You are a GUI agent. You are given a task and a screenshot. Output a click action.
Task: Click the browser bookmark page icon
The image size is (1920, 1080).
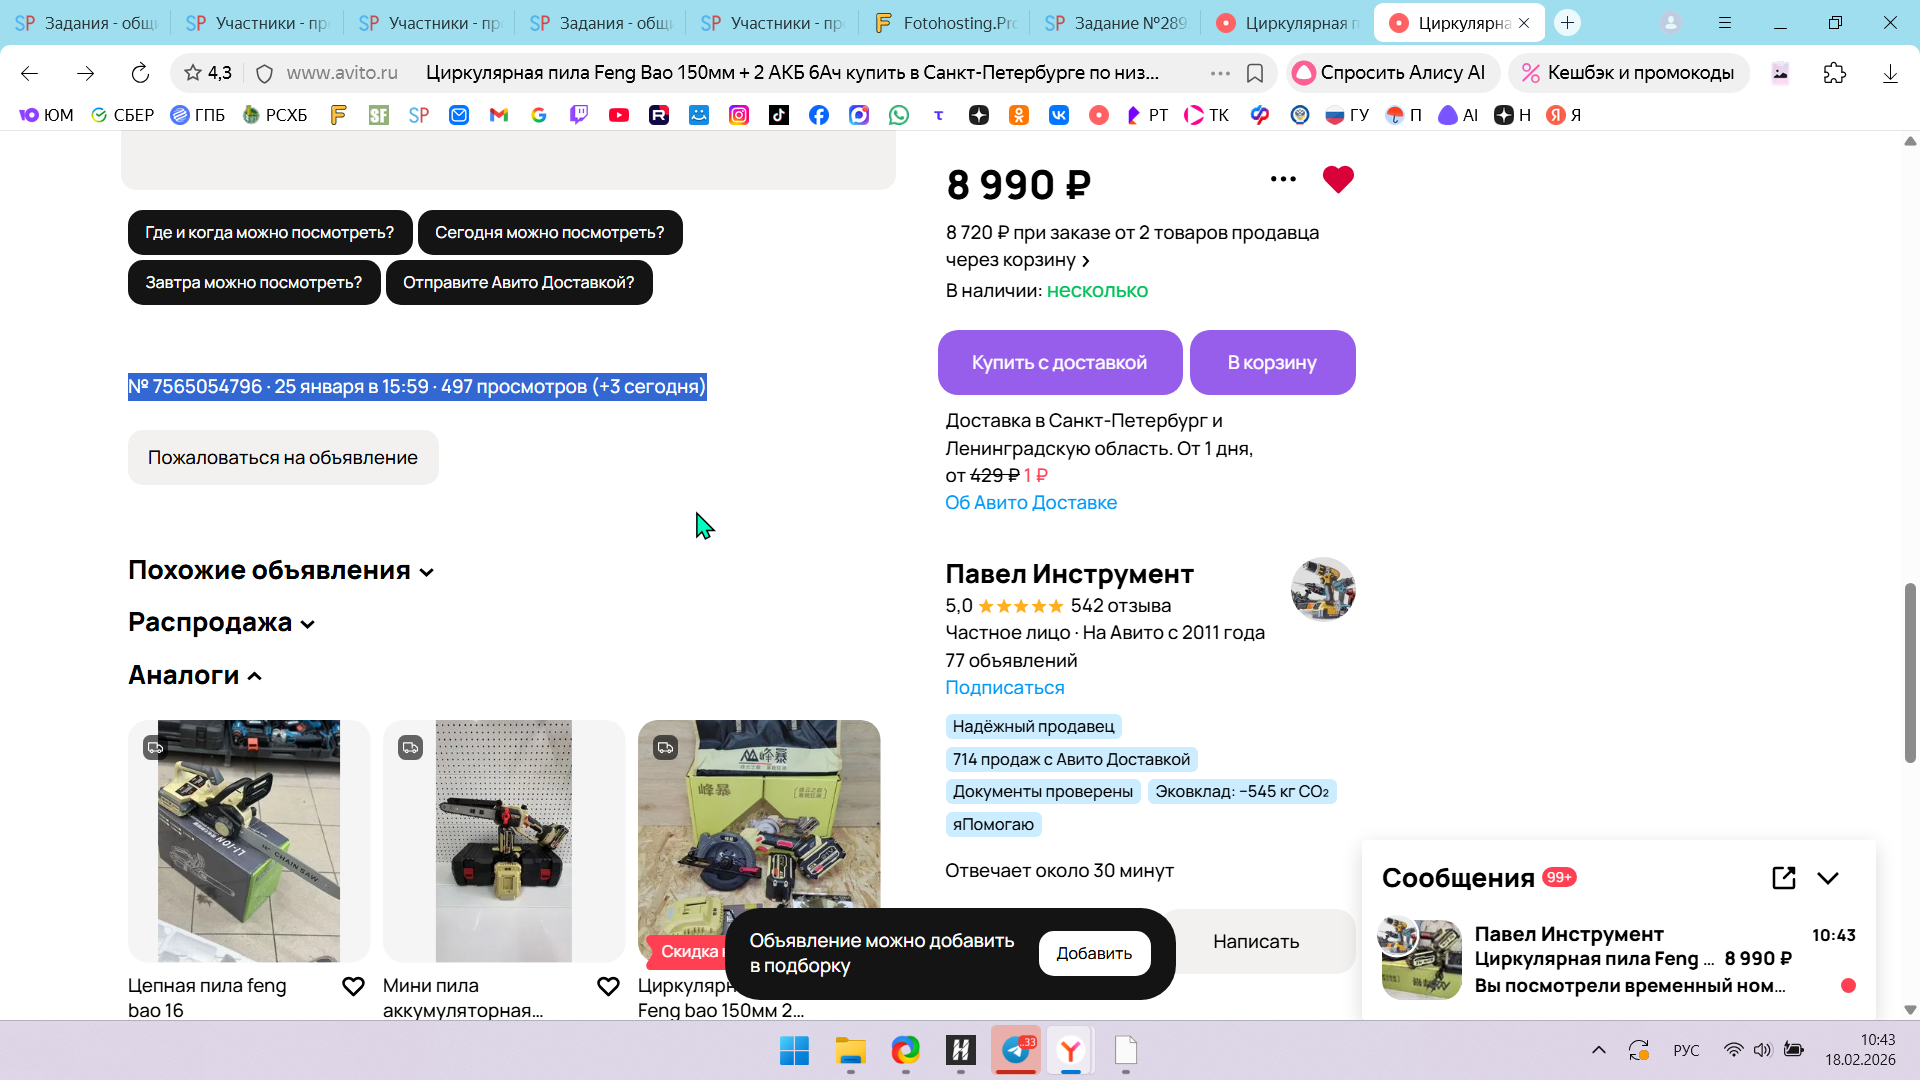click(1255, 73)
